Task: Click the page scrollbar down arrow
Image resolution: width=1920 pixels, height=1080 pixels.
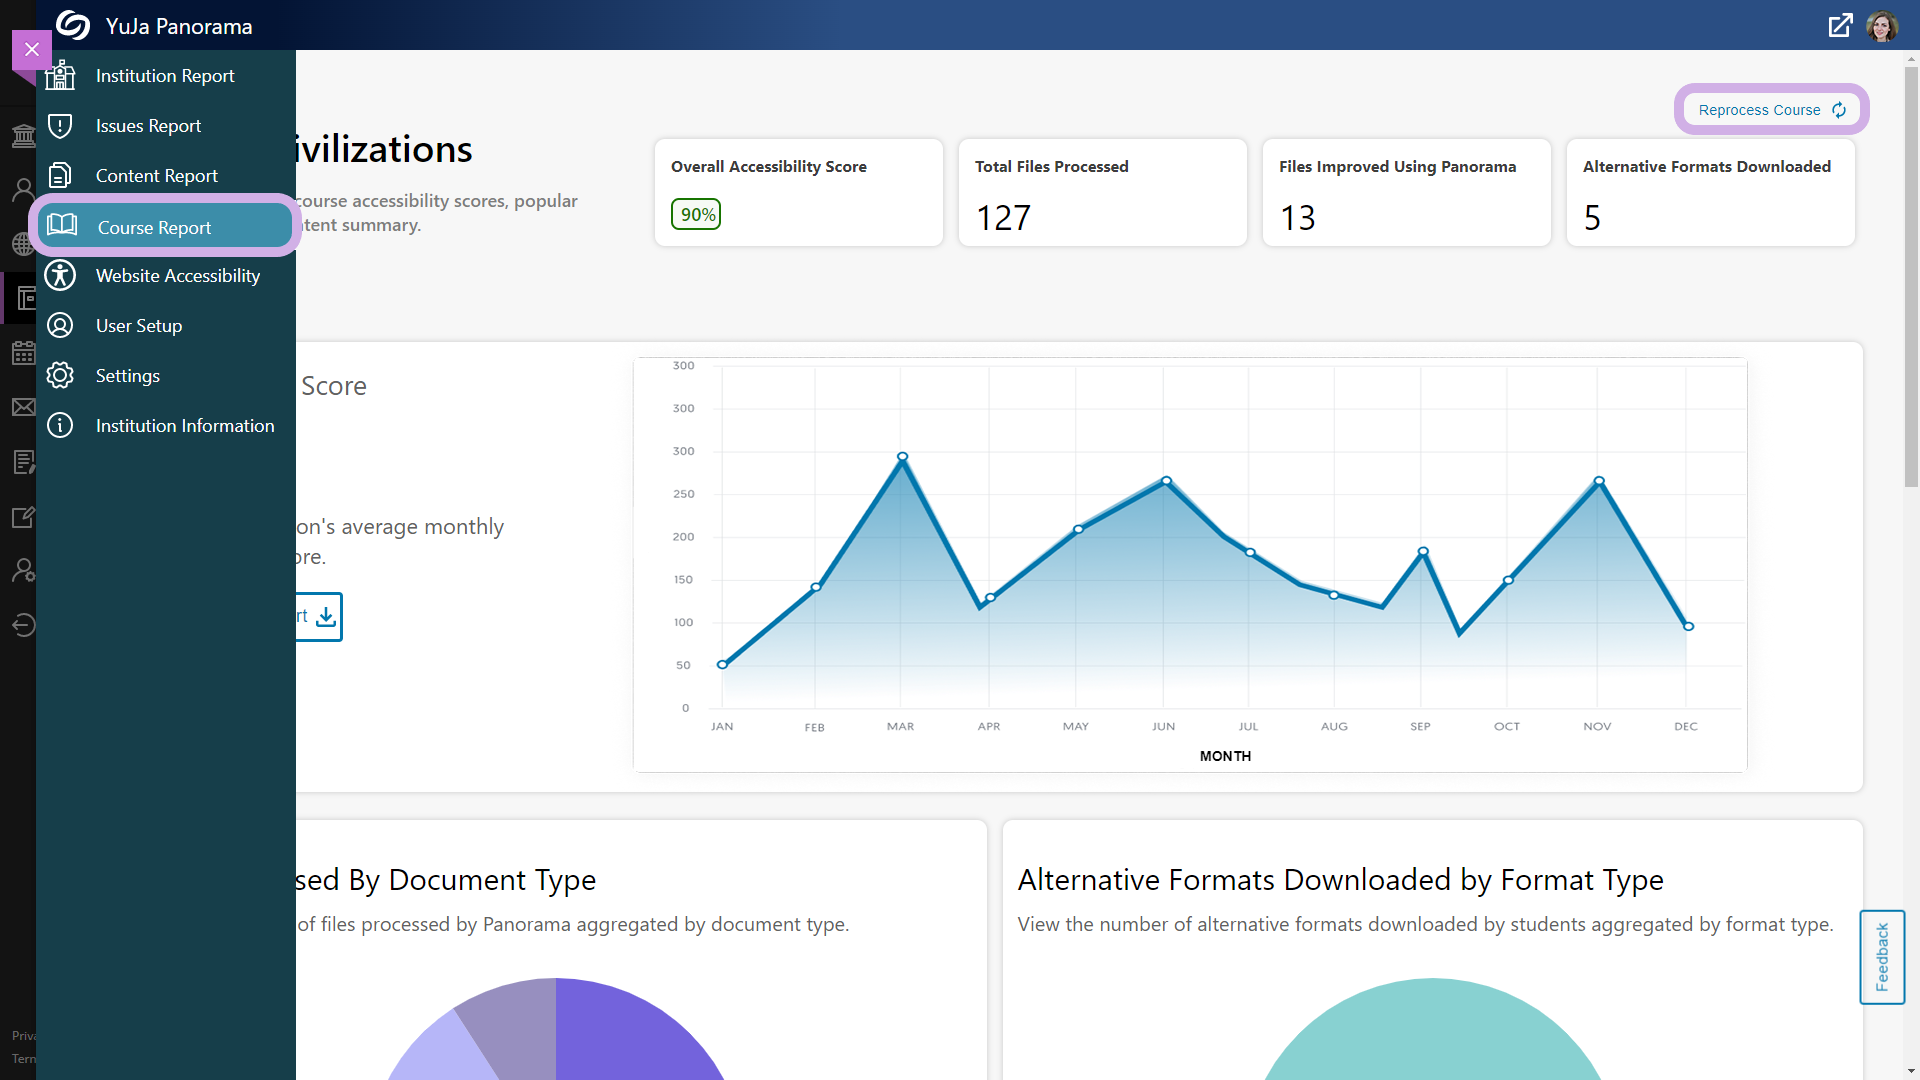Action: (x=1911, y=1071)
